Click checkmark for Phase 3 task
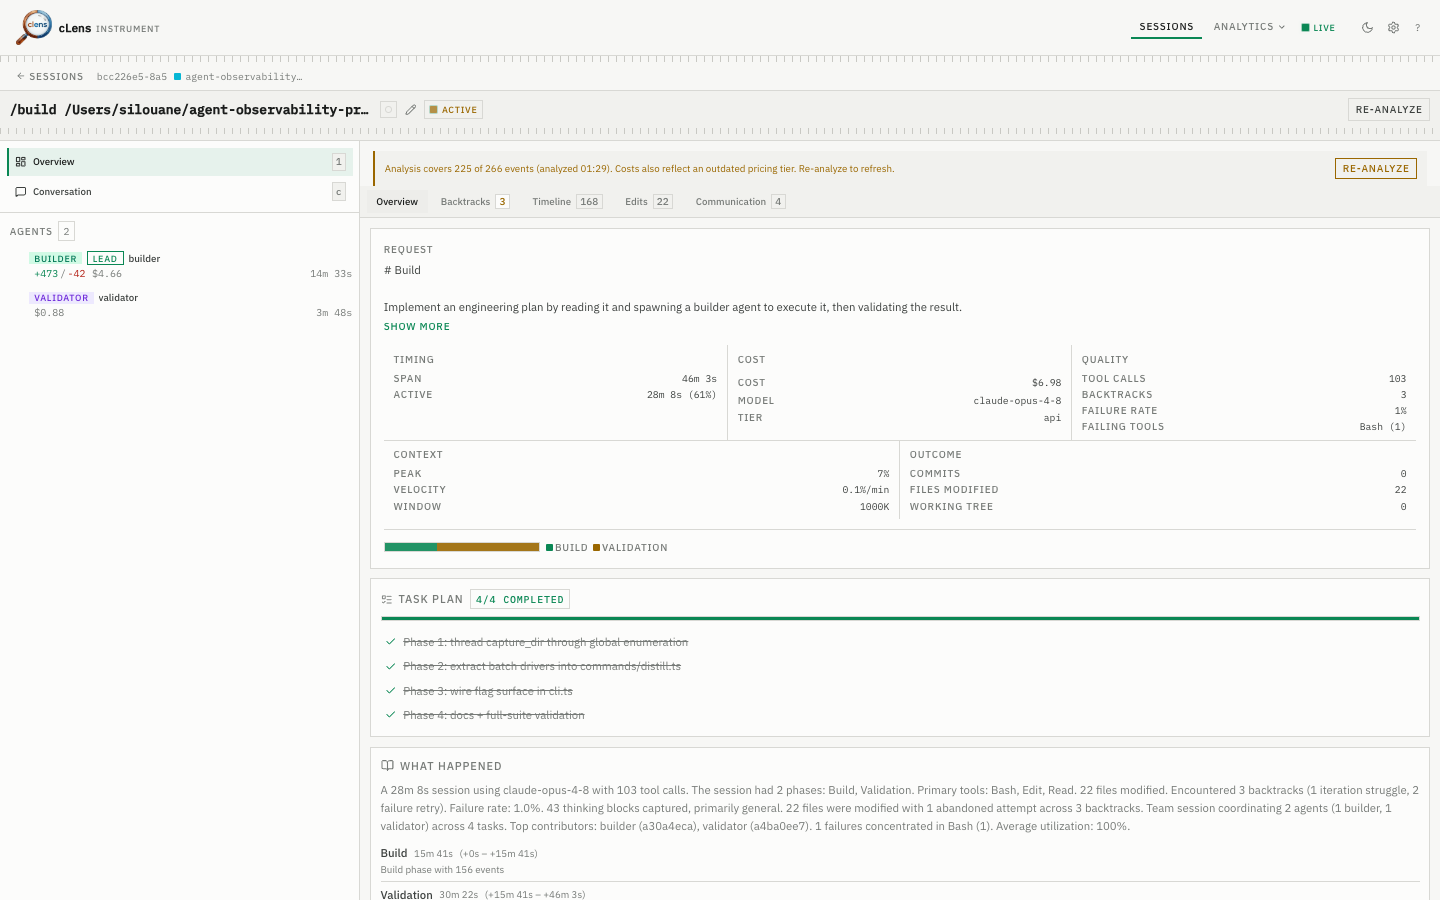This screenshot has width=1440, height=900. pos(390,691)
